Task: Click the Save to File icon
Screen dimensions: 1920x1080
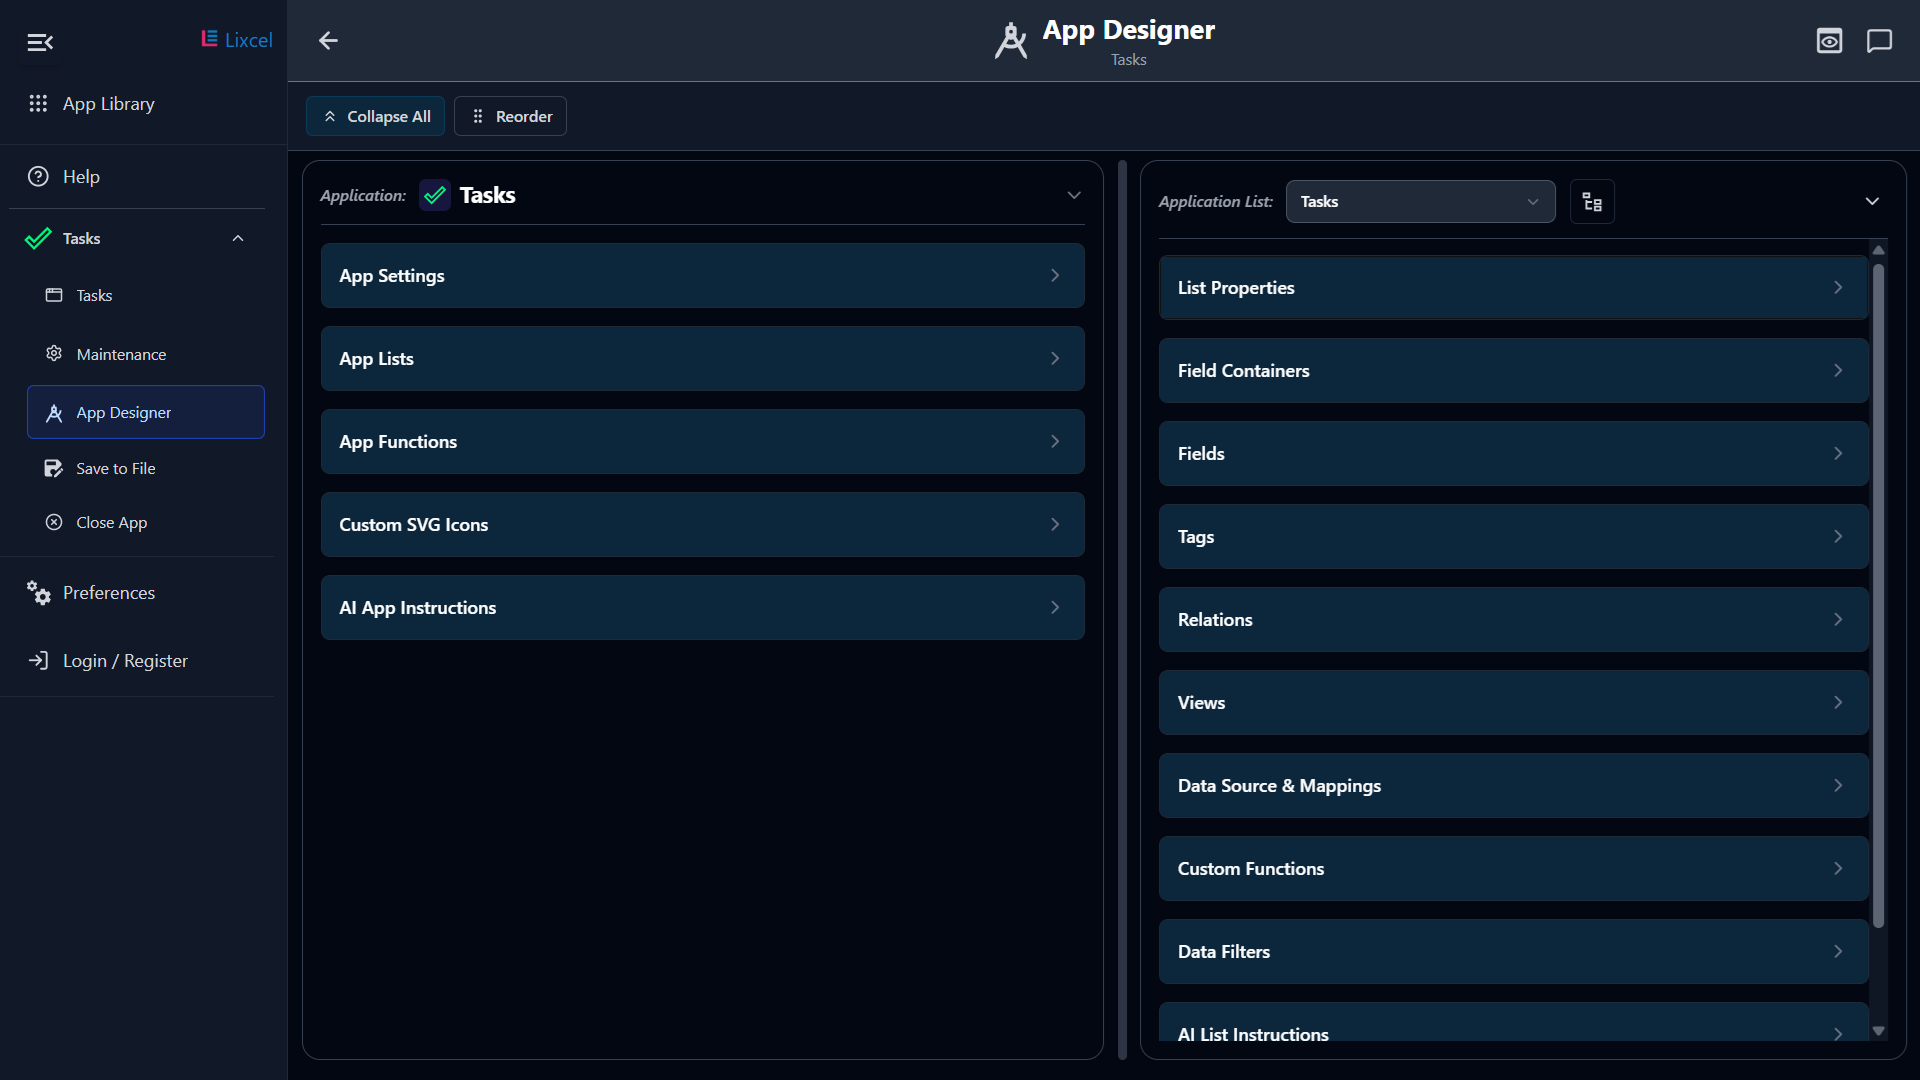Action: click(54, 468)
